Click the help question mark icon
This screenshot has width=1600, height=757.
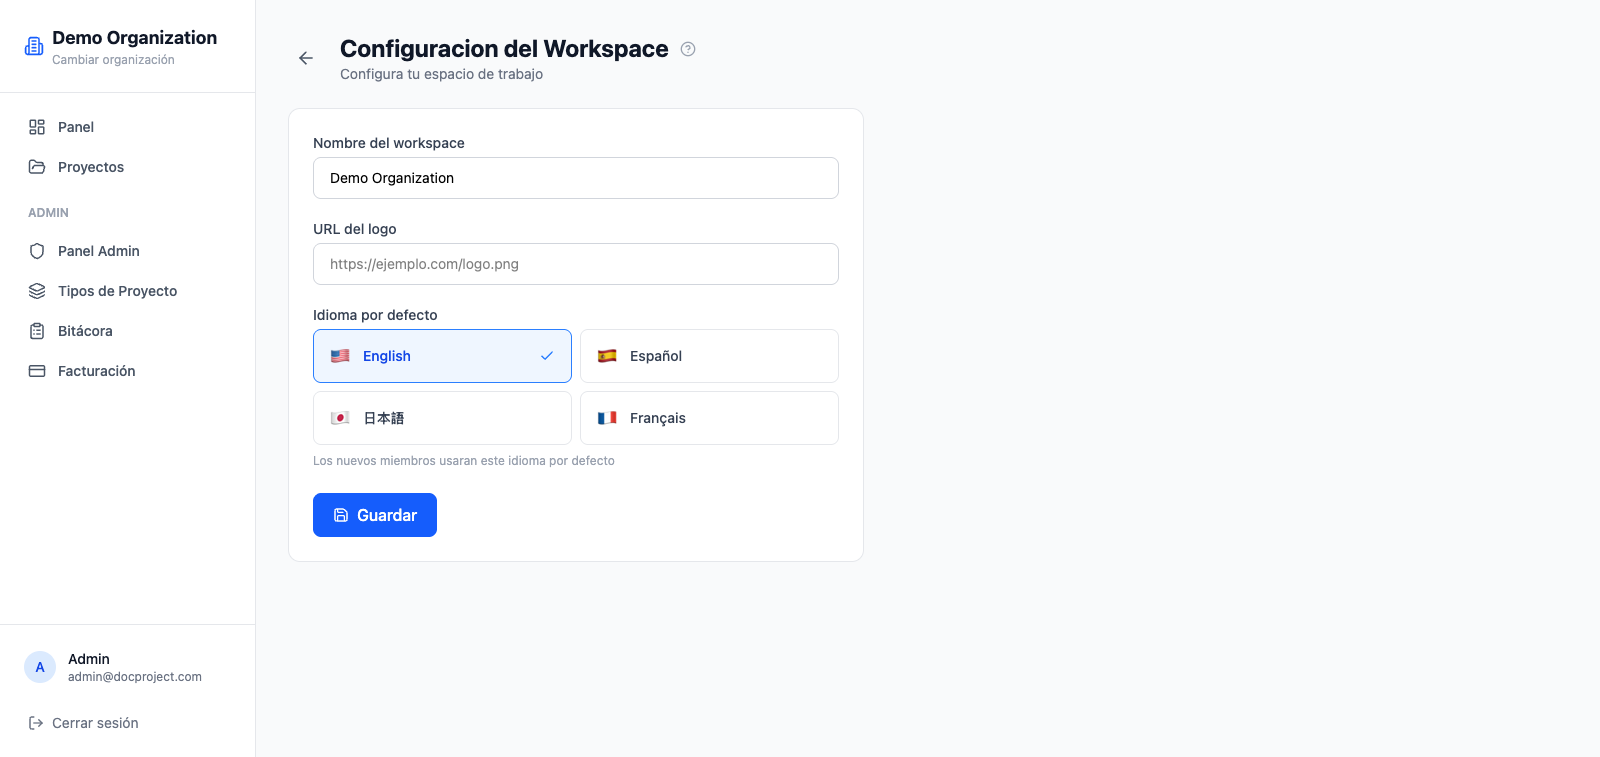[688, 49]
